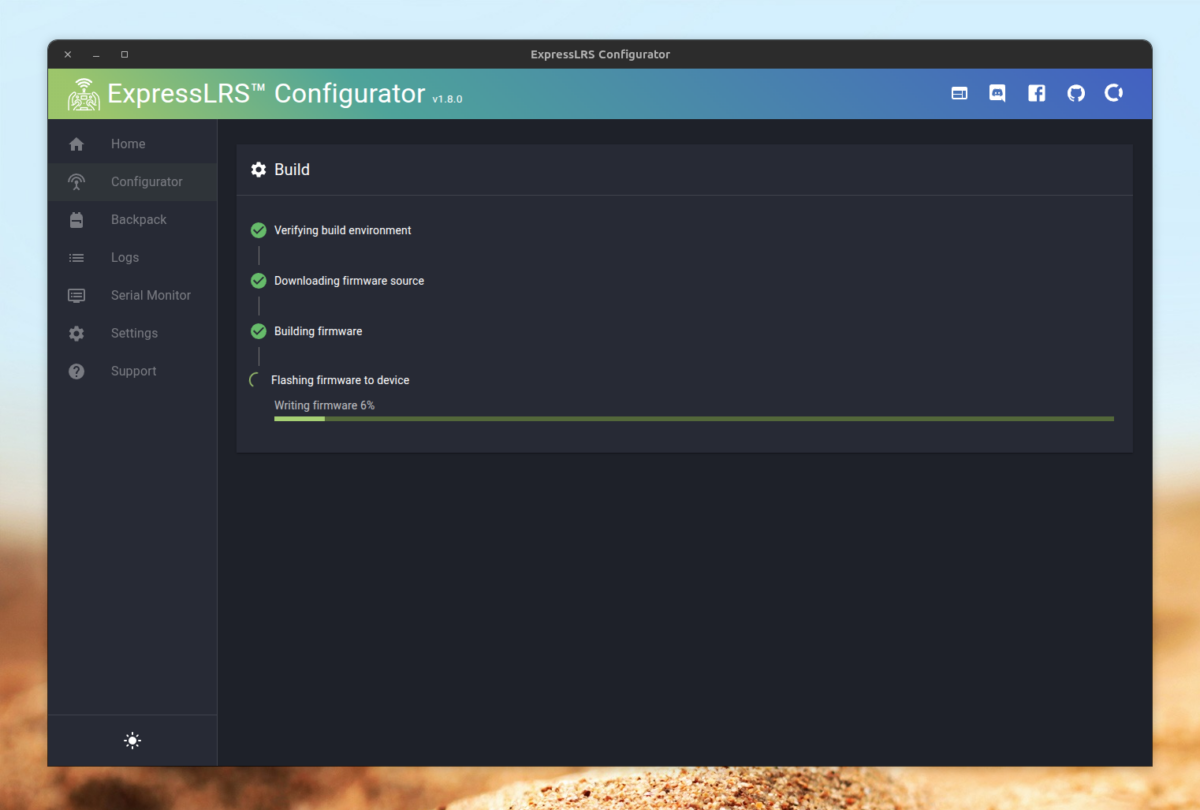Open Settings in the sidebar
1200x810 pixels.
pyautogui.click(x=132, y=334)
